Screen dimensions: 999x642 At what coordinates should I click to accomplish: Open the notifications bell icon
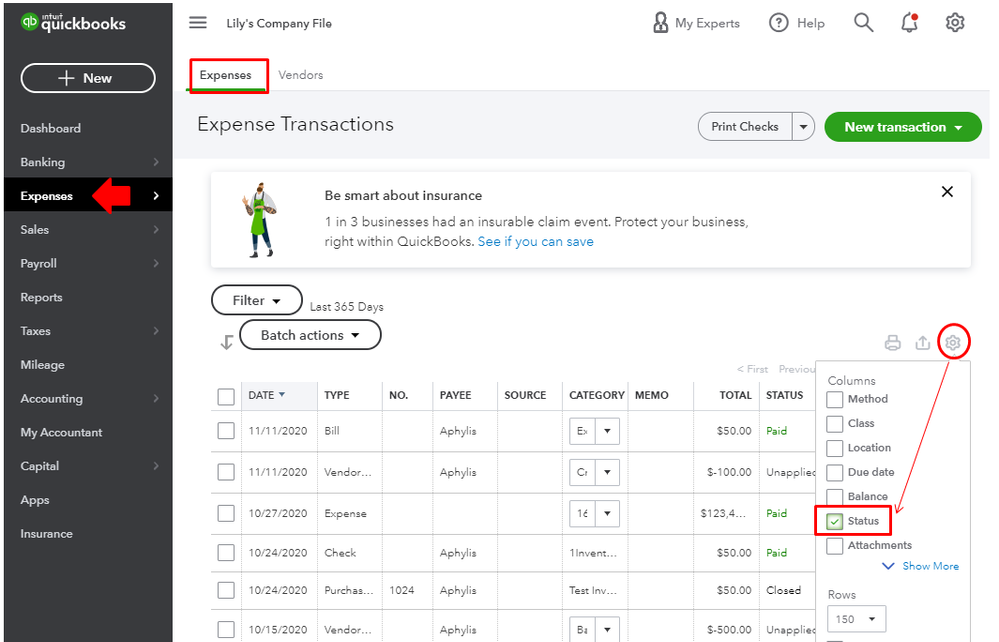click(x=909, y=23)
